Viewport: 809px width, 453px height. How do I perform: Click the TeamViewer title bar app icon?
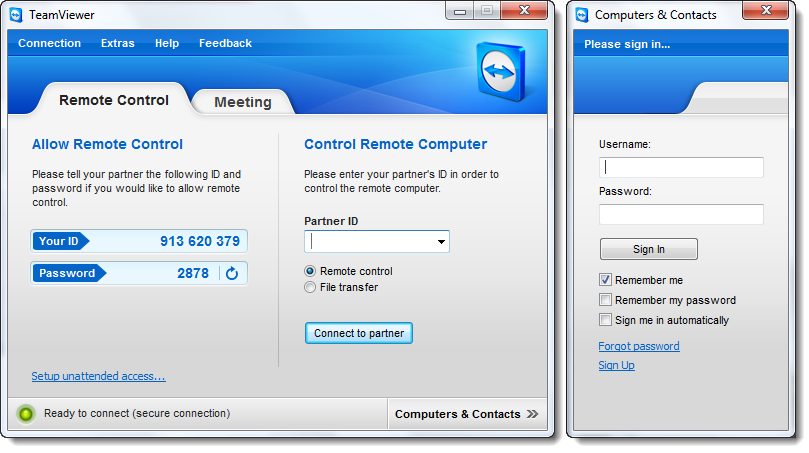click(x=16, y=15)
